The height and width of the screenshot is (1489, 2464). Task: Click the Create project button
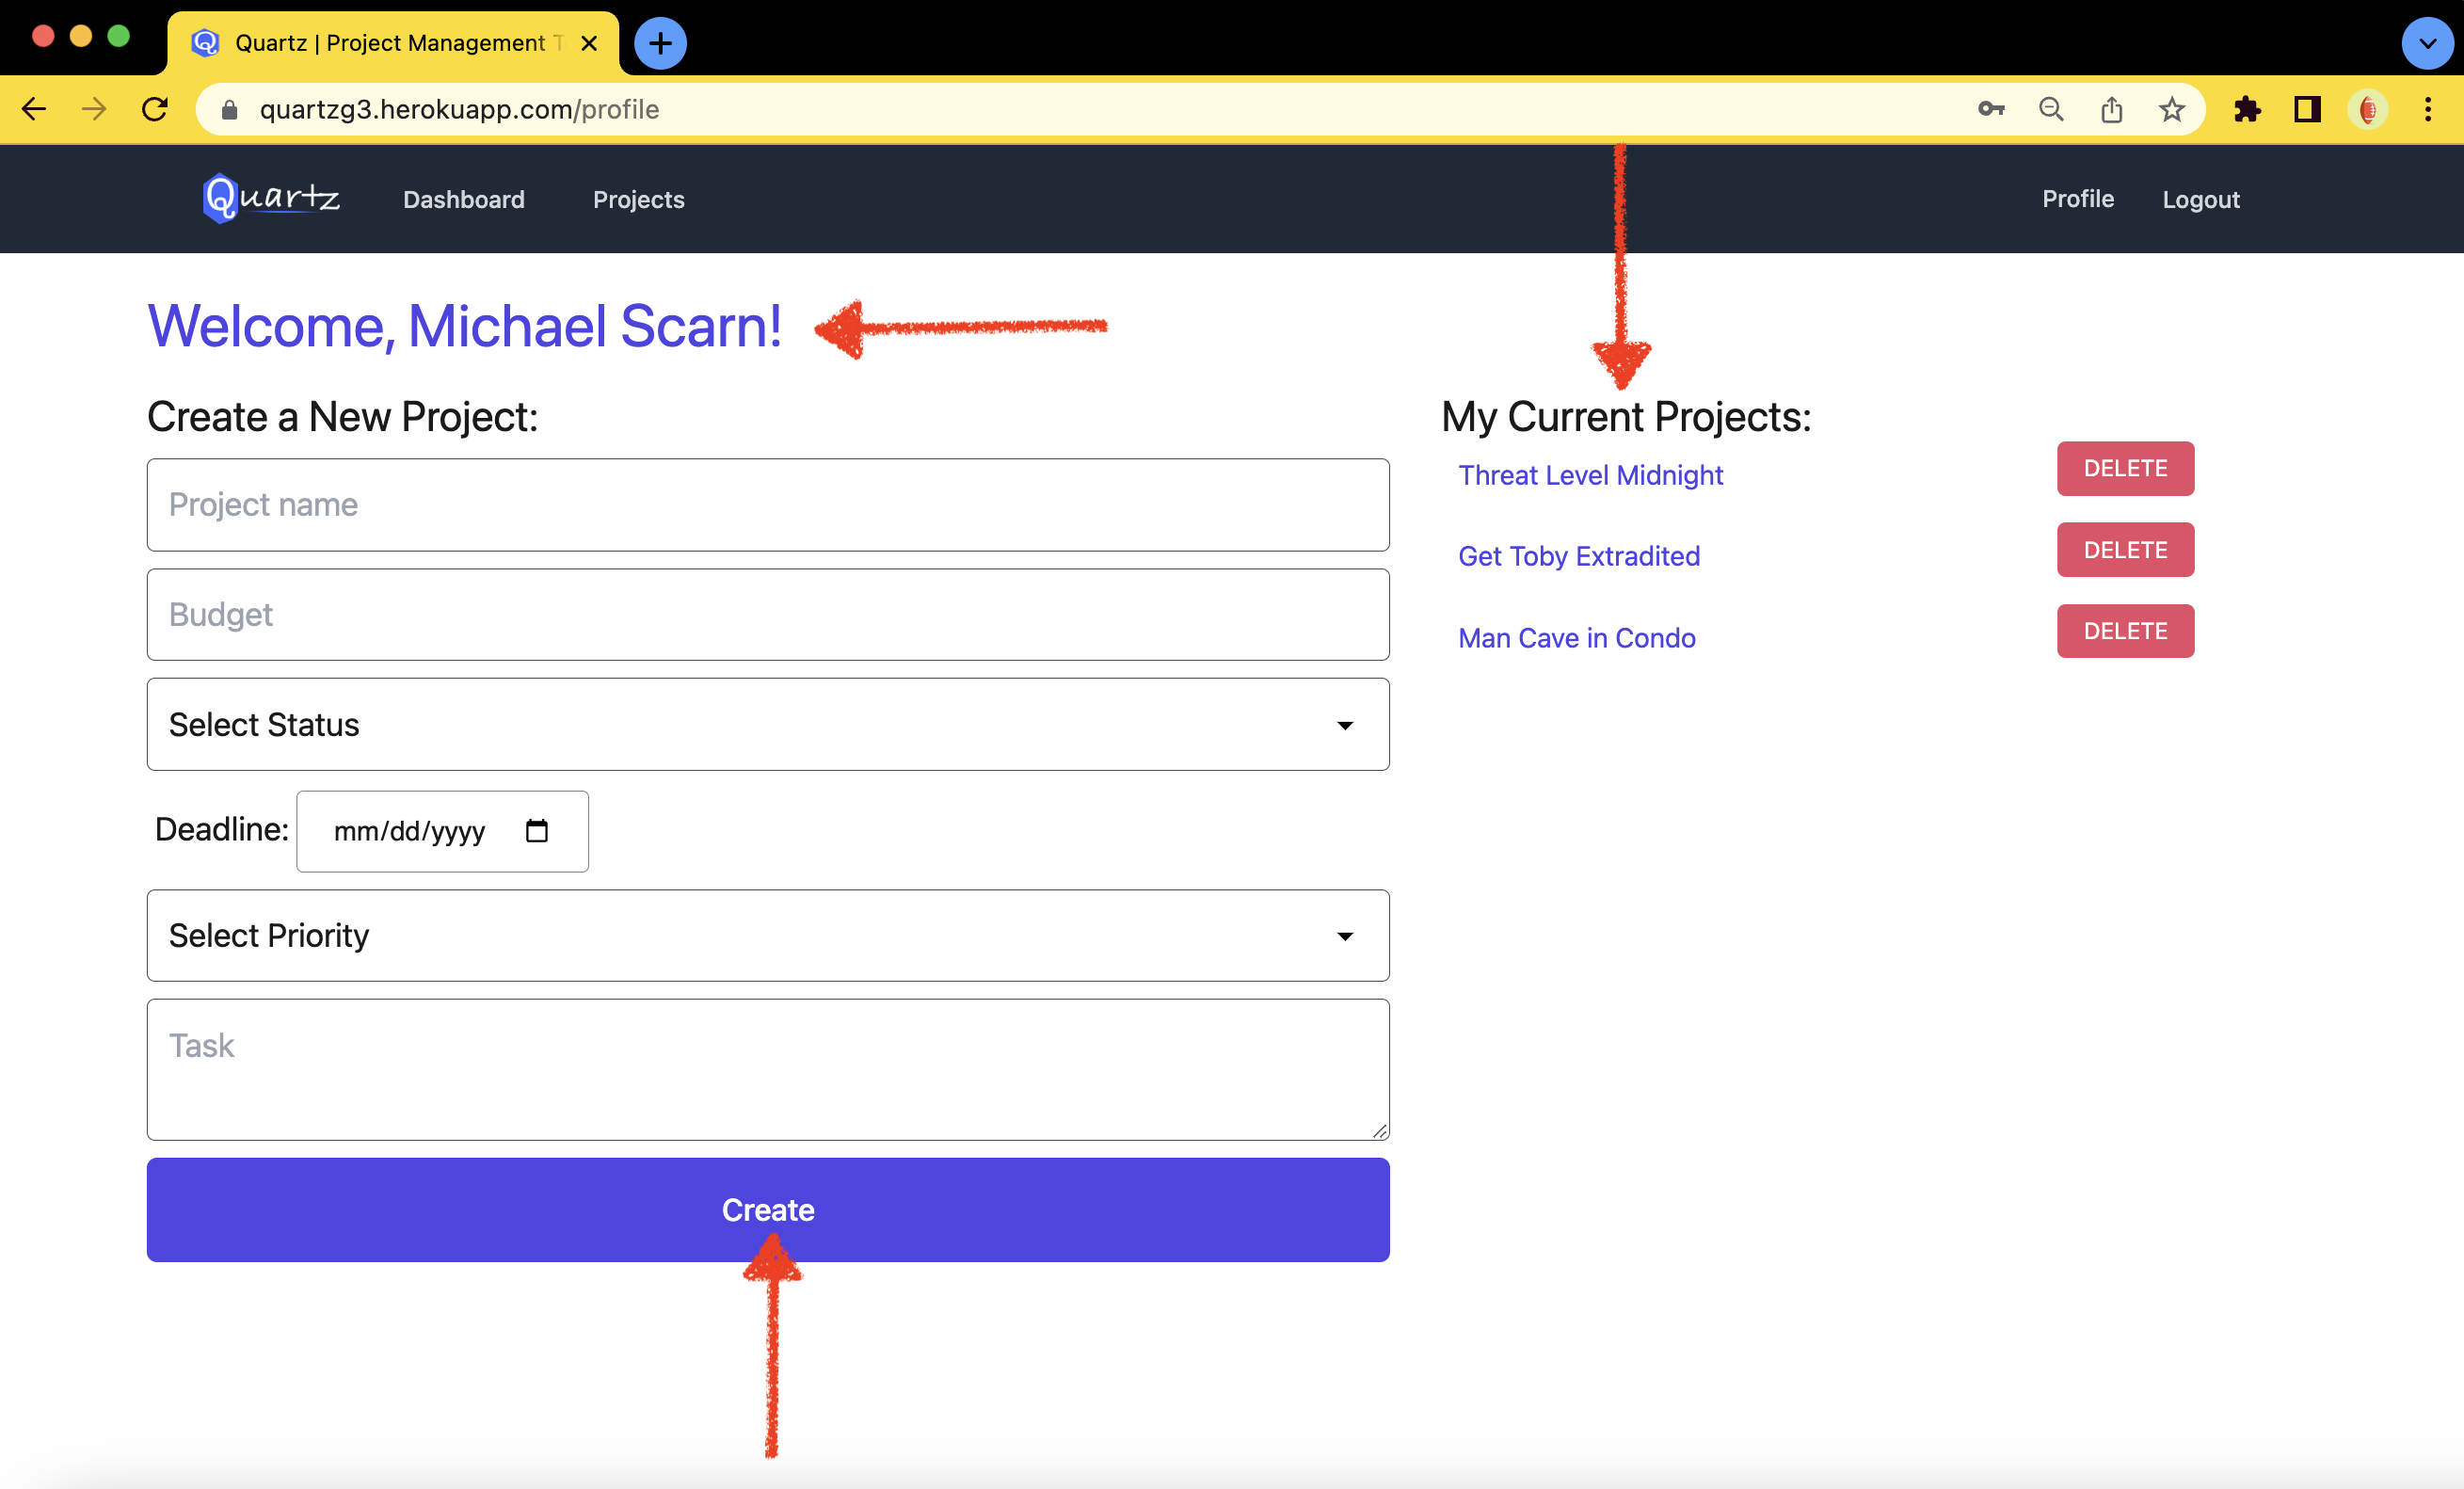[x=765, y=1209]
